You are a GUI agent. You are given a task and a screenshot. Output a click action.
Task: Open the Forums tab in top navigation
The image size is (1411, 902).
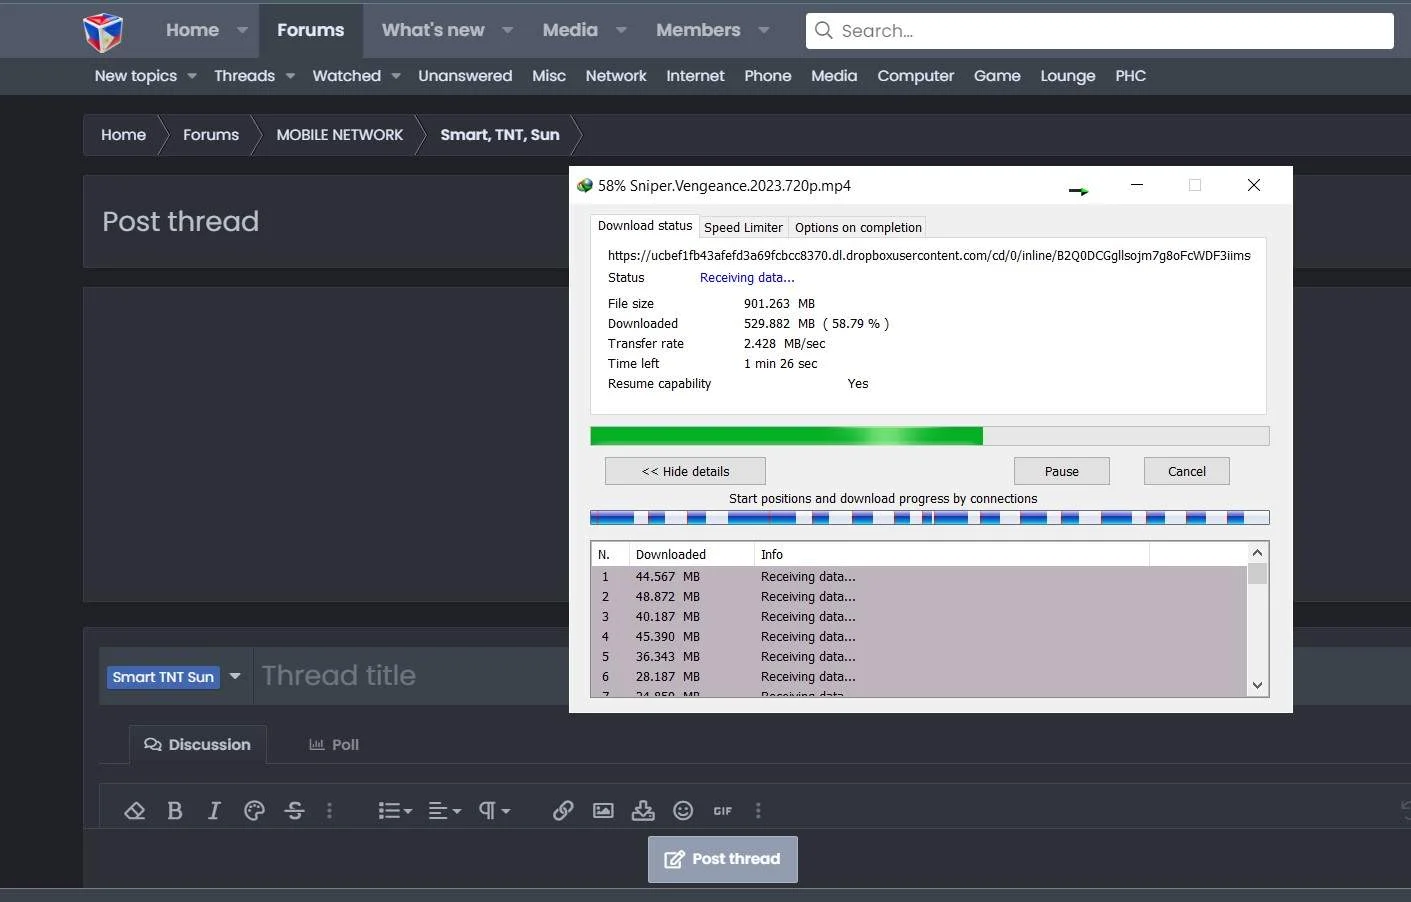pyautogui.click(x=311, y=30)
